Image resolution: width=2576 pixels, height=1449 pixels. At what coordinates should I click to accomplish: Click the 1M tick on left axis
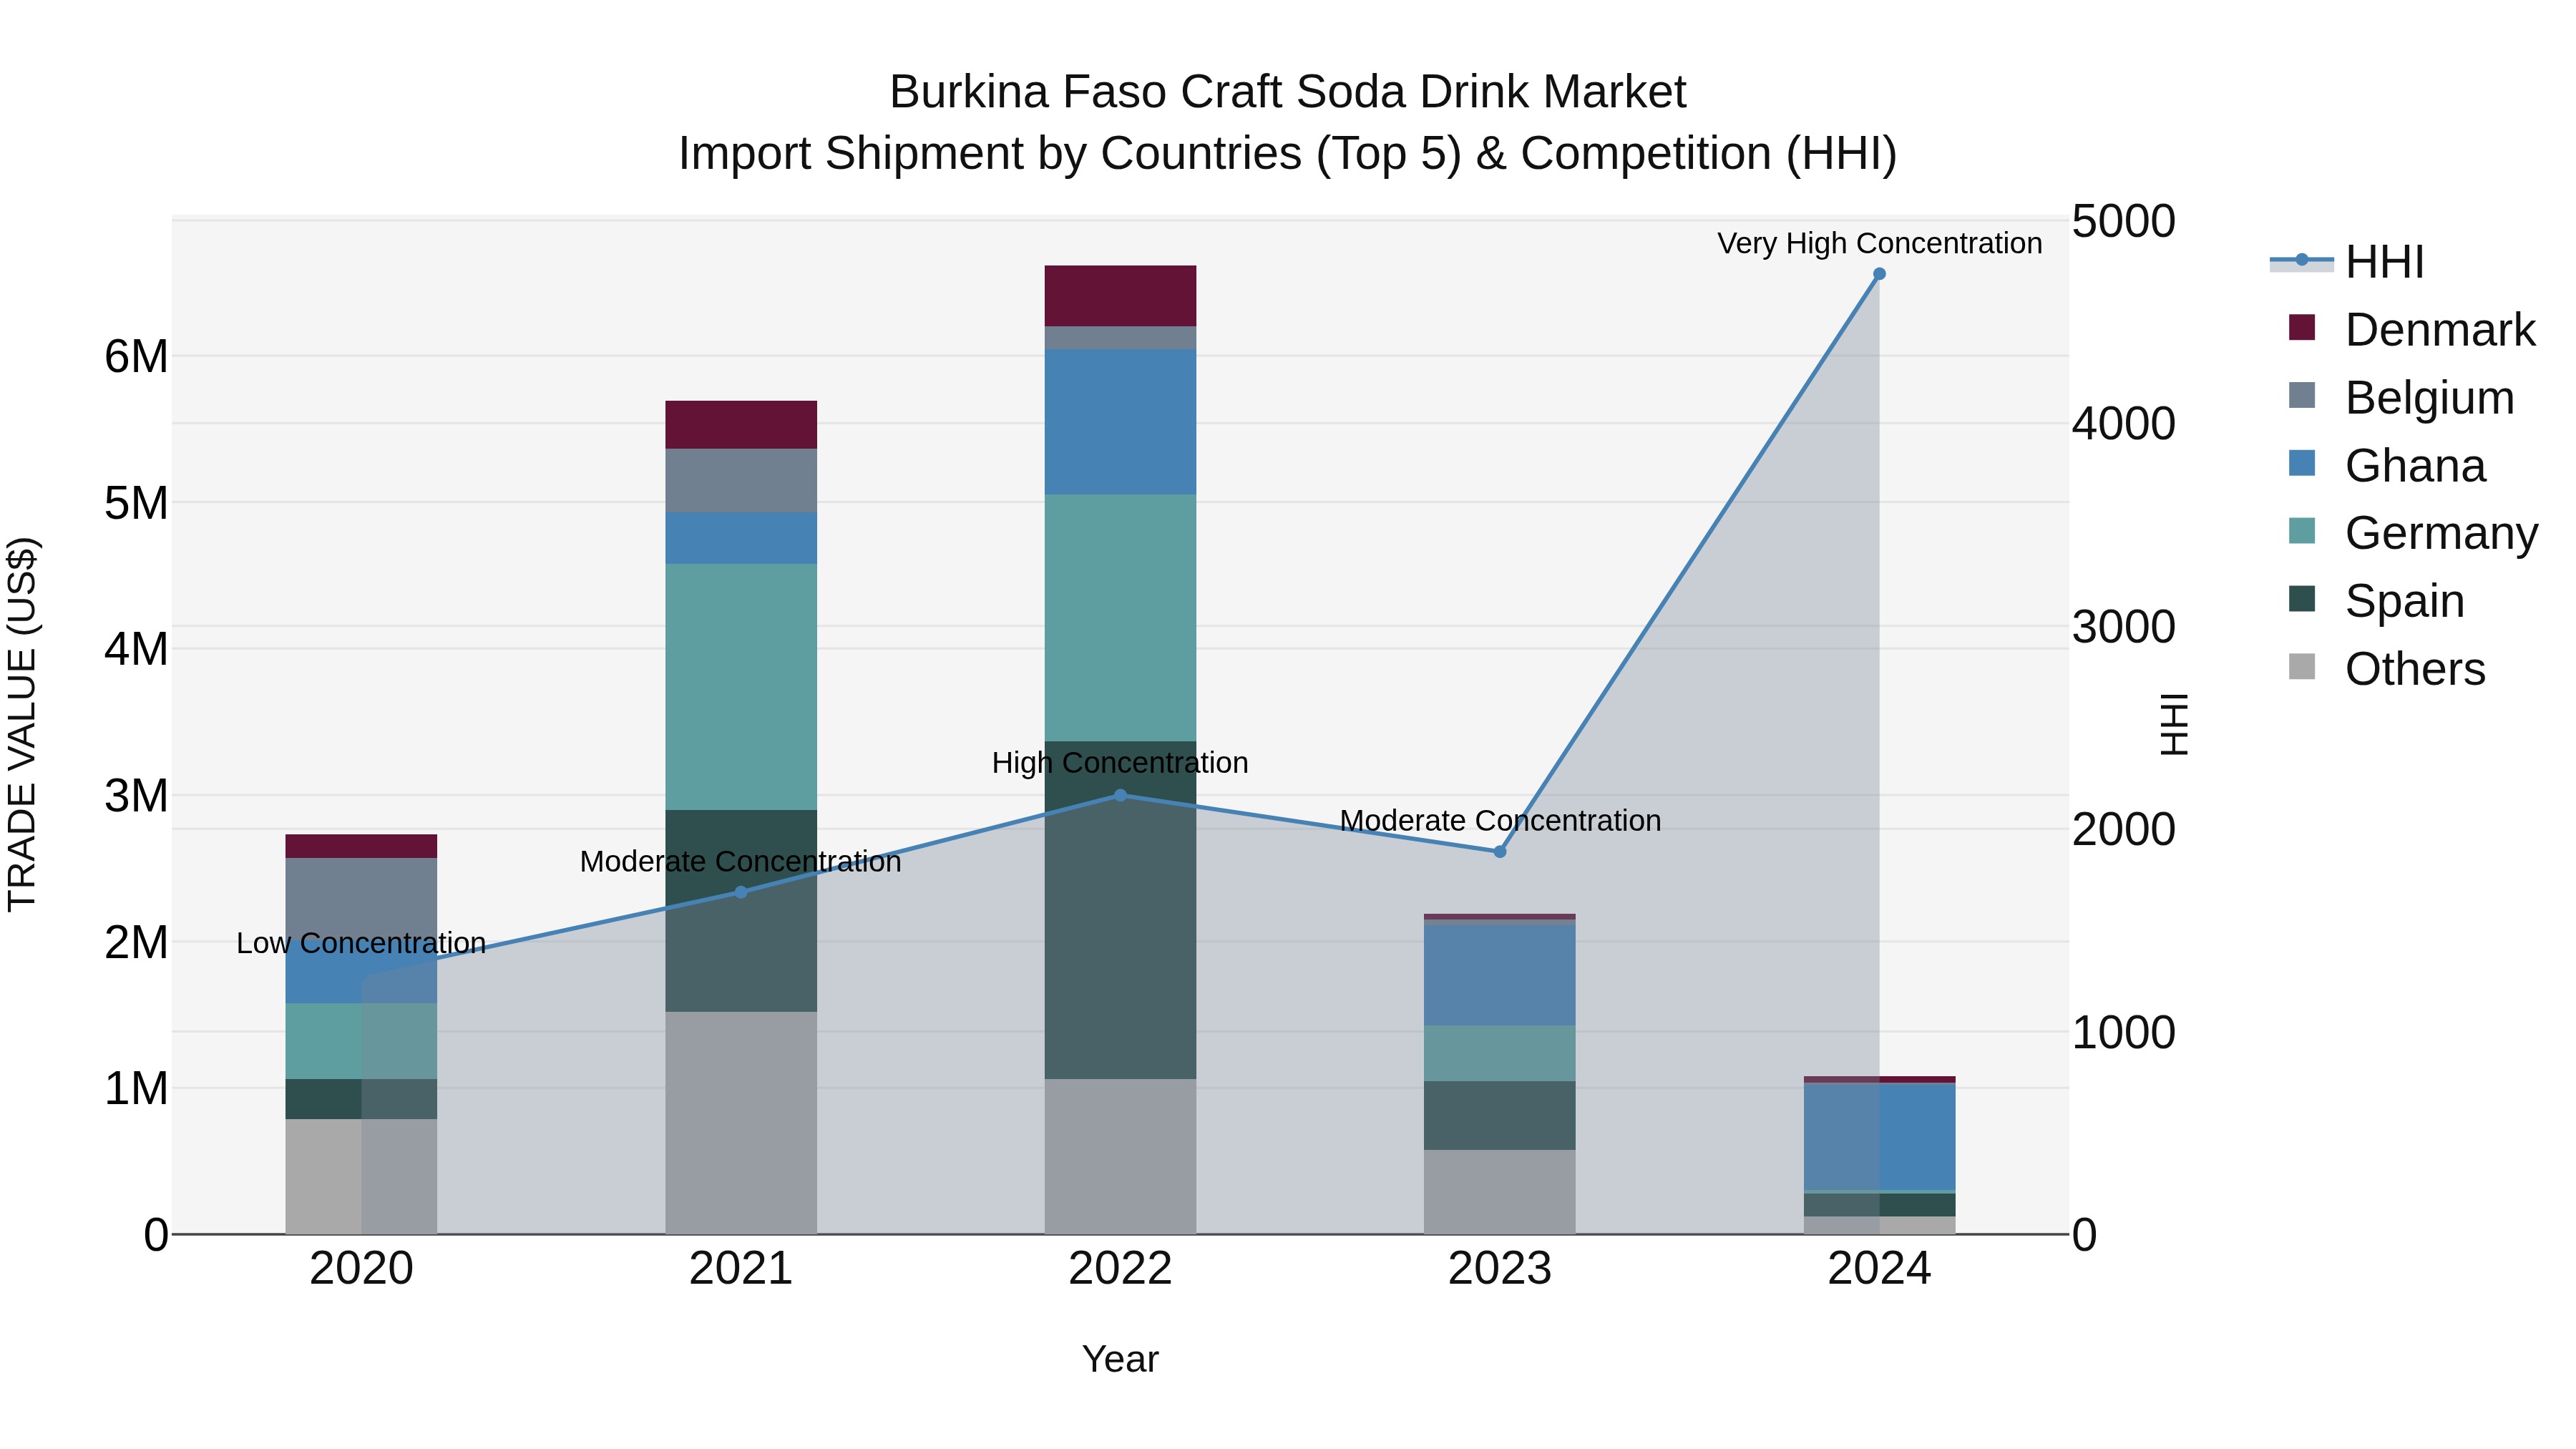pyautogui.click(x=137, y=1089)
